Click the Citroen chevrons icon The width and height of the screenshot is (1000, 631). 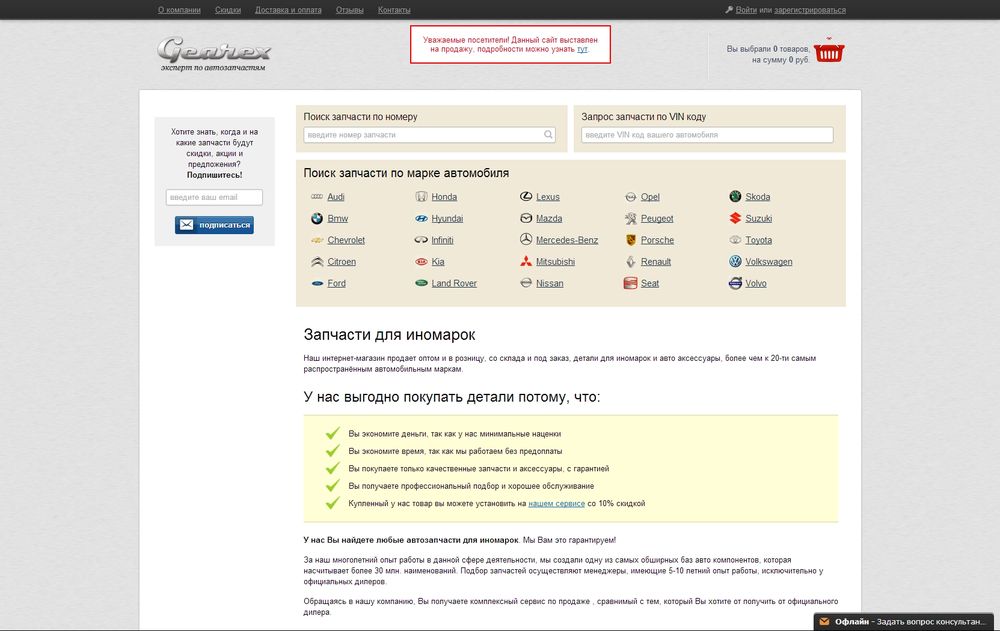tap(317, 262)
